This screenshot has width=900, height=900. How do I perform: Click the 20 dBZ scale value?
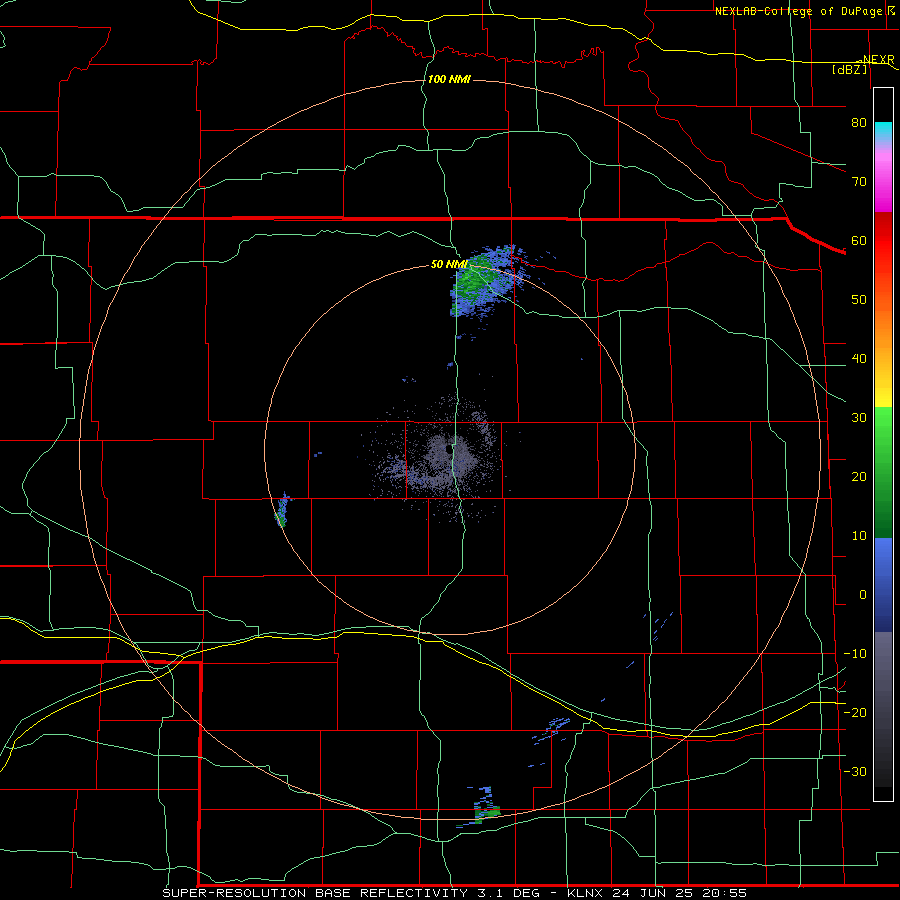click(859, 476)
